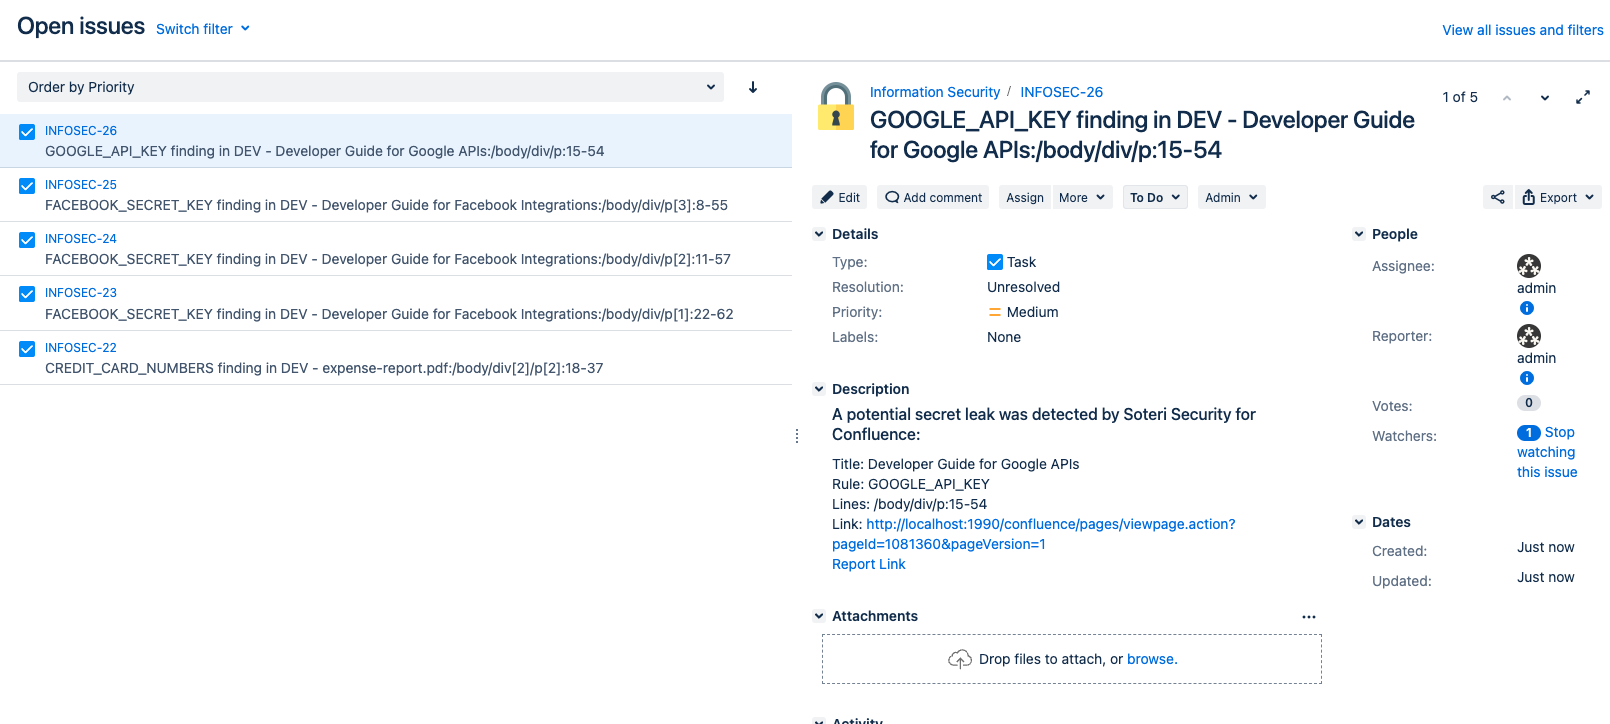Collapse the Description section
This screenshot has width=1610, height=724.
pos(819,389)
